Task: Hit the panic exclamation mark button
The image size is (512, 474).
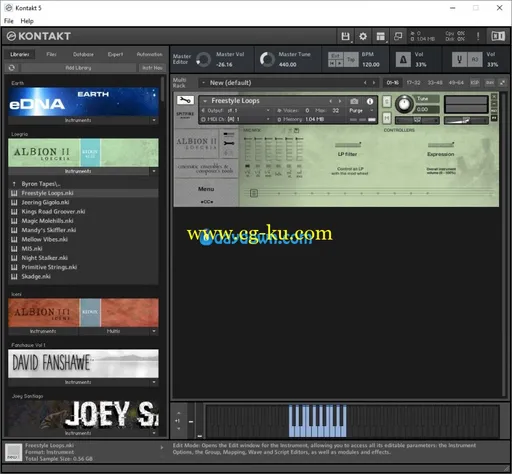Action: tap(478, 36)
